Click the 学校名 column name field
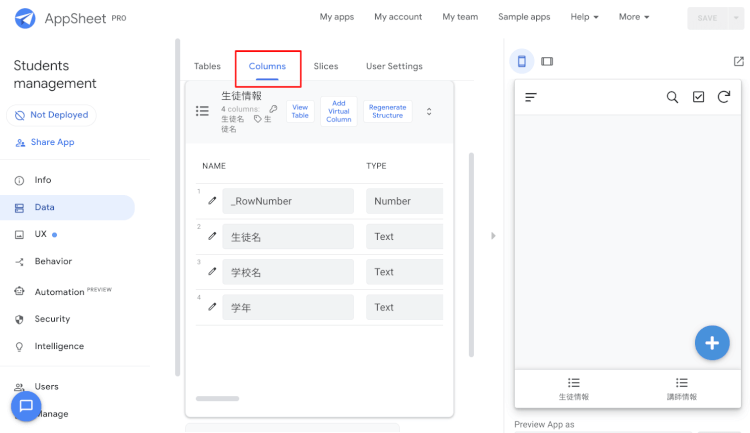The width and height of the screenshot is (750, 433). (x=288, y=272)
